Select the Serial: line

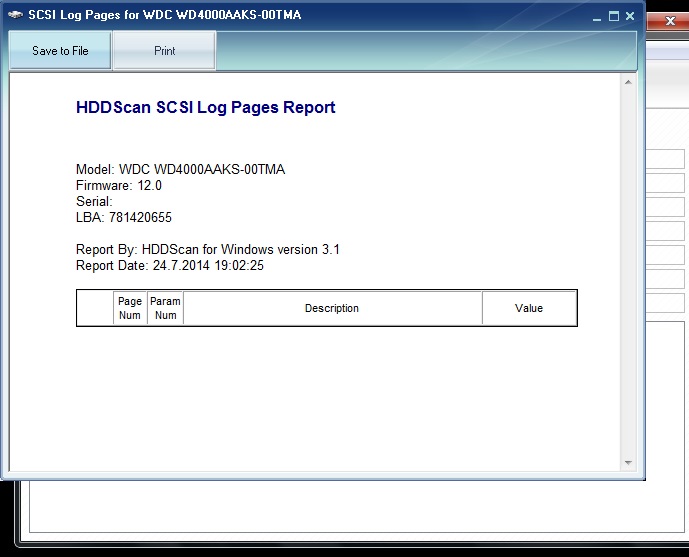[x=94, y=202]
